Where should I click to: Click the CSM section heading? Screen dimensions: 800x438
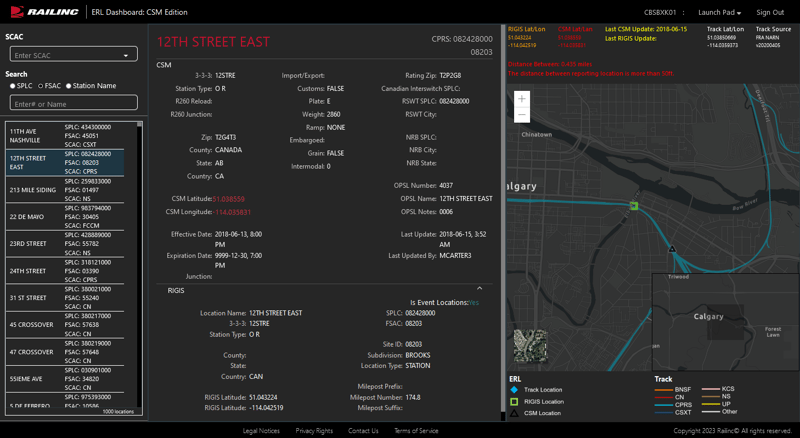pyautogui.click(x=164, y=65)
